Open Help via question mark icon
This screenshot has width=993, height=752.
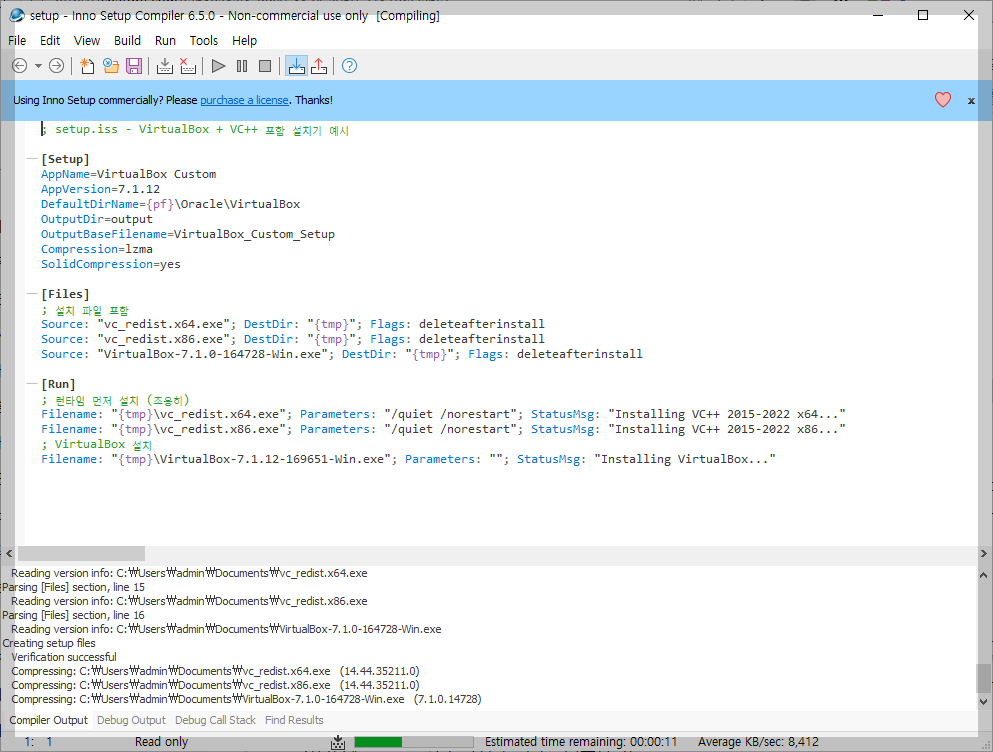coord(350,66)
